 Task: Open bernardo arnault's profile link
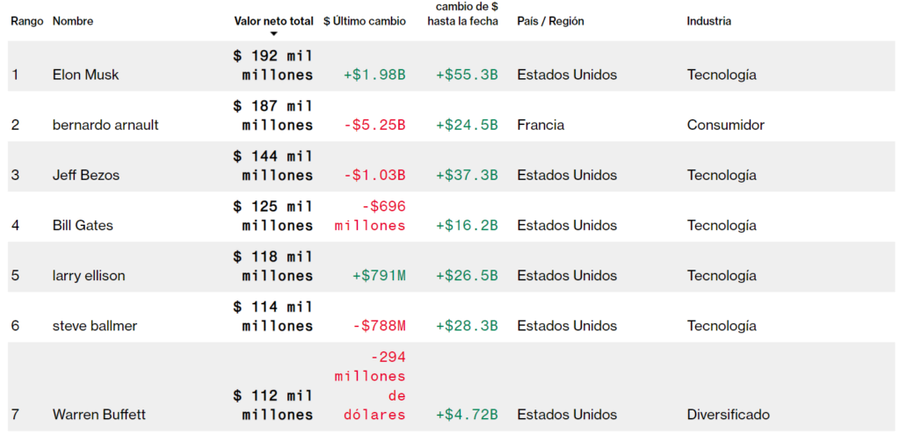[105, 125]
